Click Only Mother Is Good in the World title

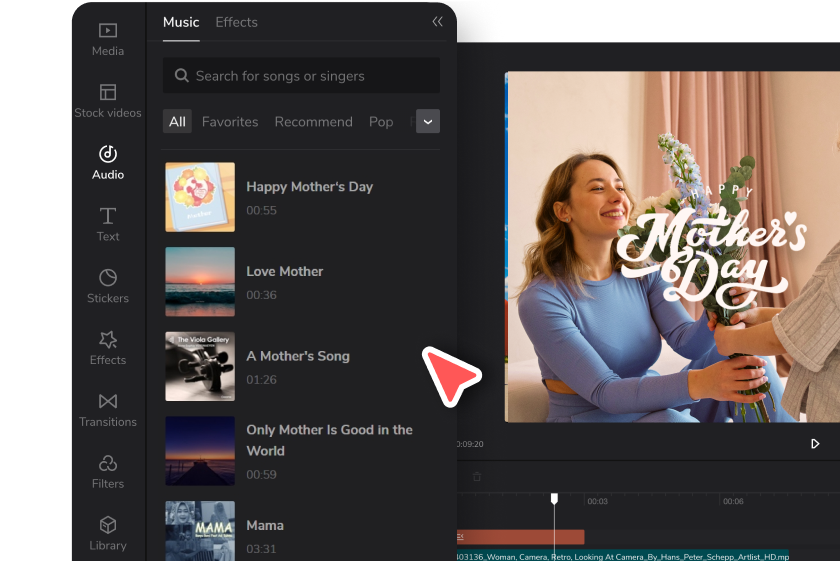pyautogui.click(x=329, y=440)
